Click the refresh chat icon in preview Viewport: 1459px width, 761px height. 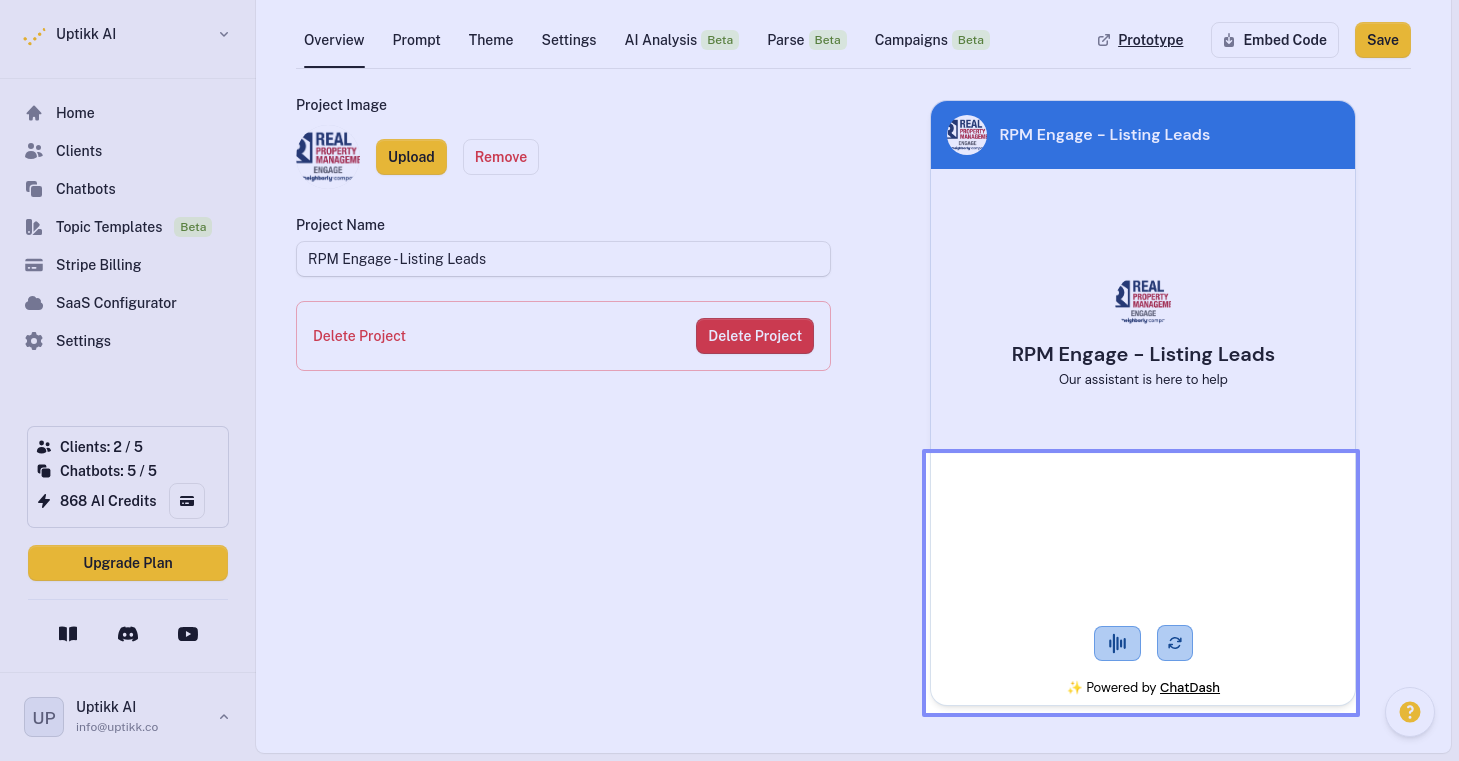(1174, 643)
